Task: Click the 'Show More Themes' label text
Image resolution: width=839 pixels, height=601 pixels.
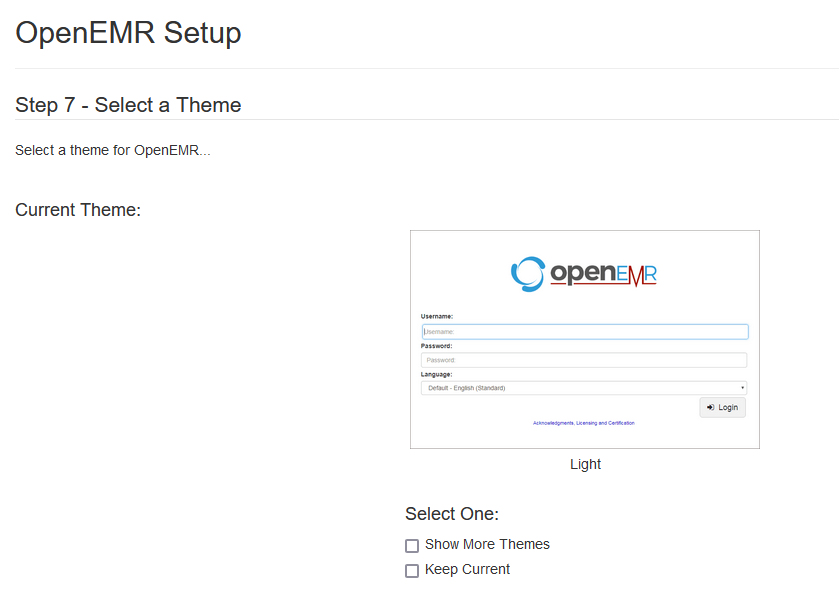Action: (487, 545)
